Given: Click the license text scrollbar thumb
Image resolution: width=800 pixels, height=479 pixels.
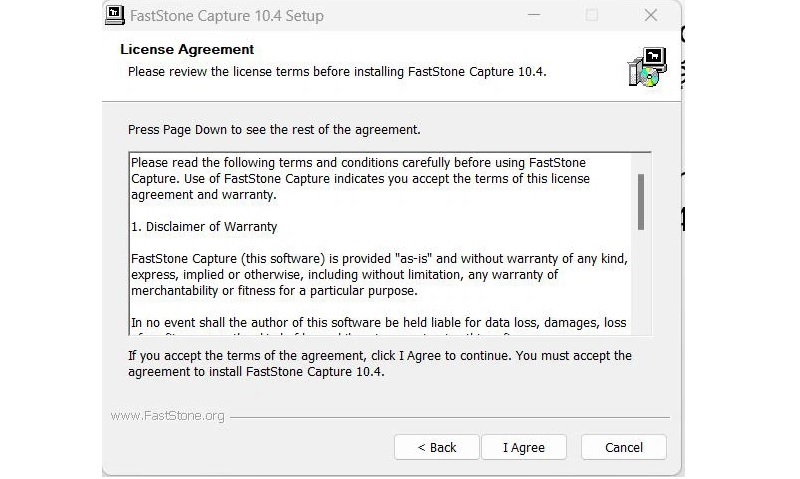Looking at the screenshot, I should click(640, 201).
